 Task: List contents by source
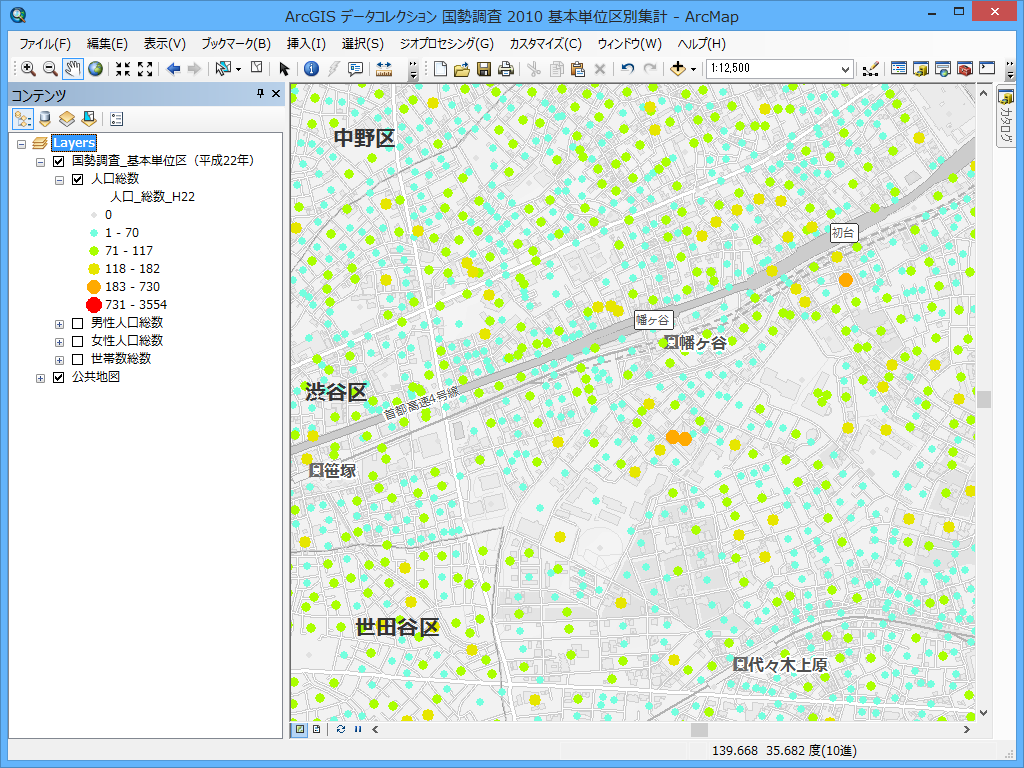[x=45, y=119]
